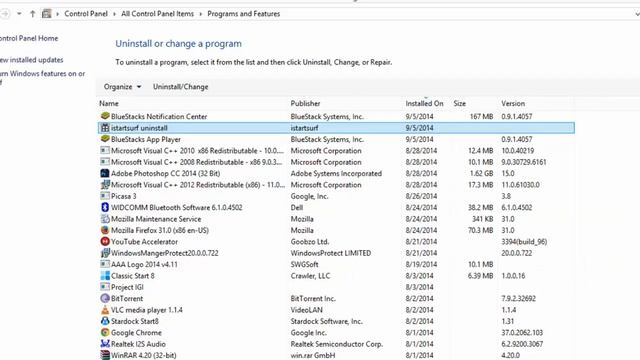Sort by Size column header
Screen dimensions: 640x360
(460, 104)
